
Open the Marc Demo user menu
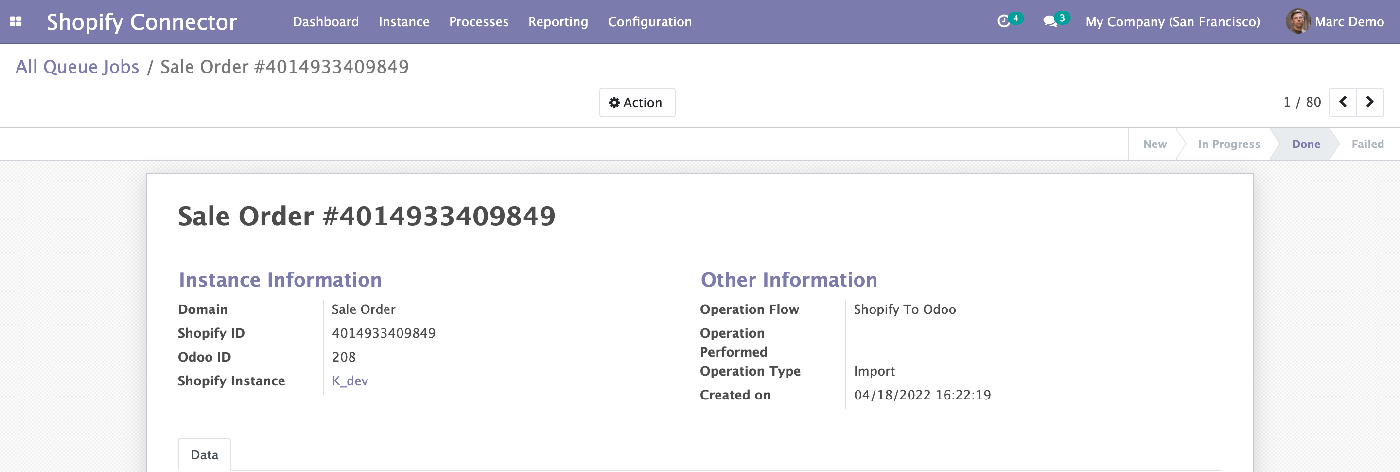(1335, 21)
